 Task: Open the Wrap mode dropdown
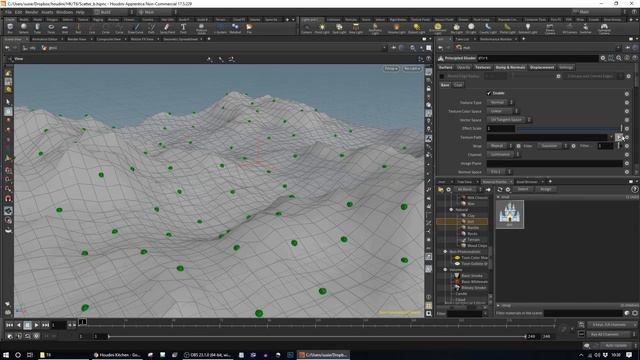click(500, 146)
